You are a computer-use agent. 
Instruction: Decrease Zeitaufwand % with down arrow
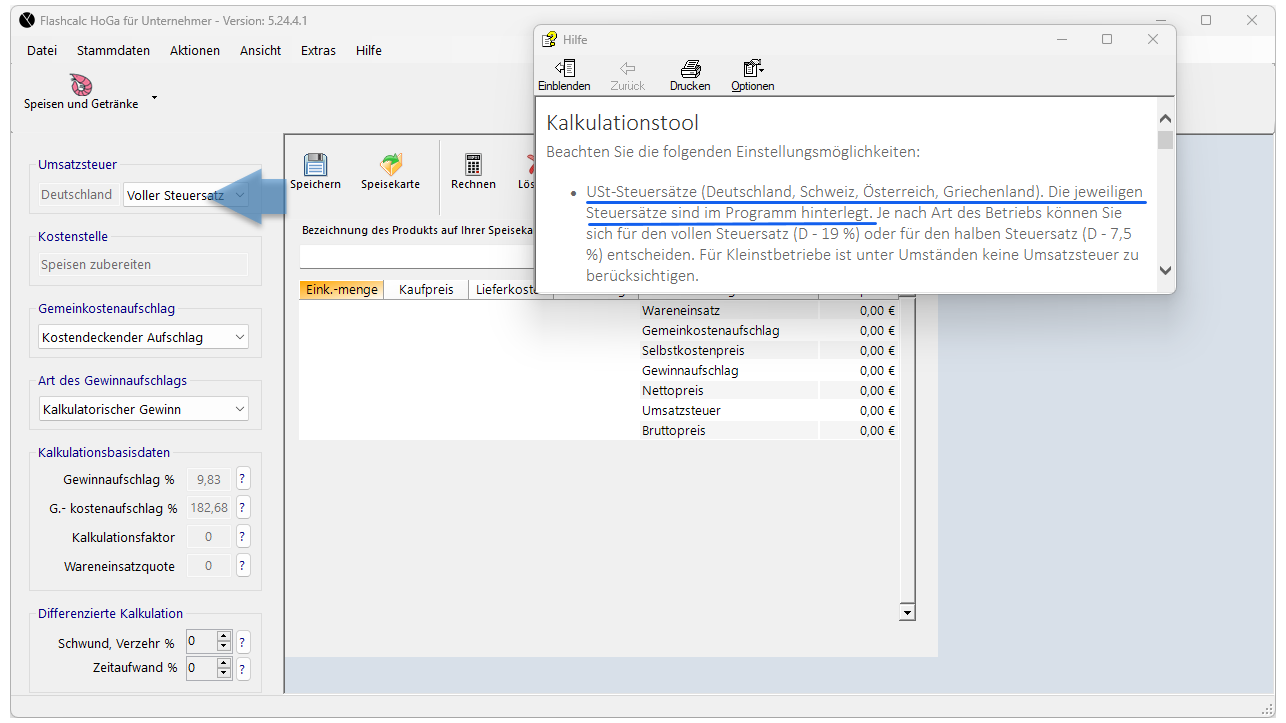coord(224,673)
